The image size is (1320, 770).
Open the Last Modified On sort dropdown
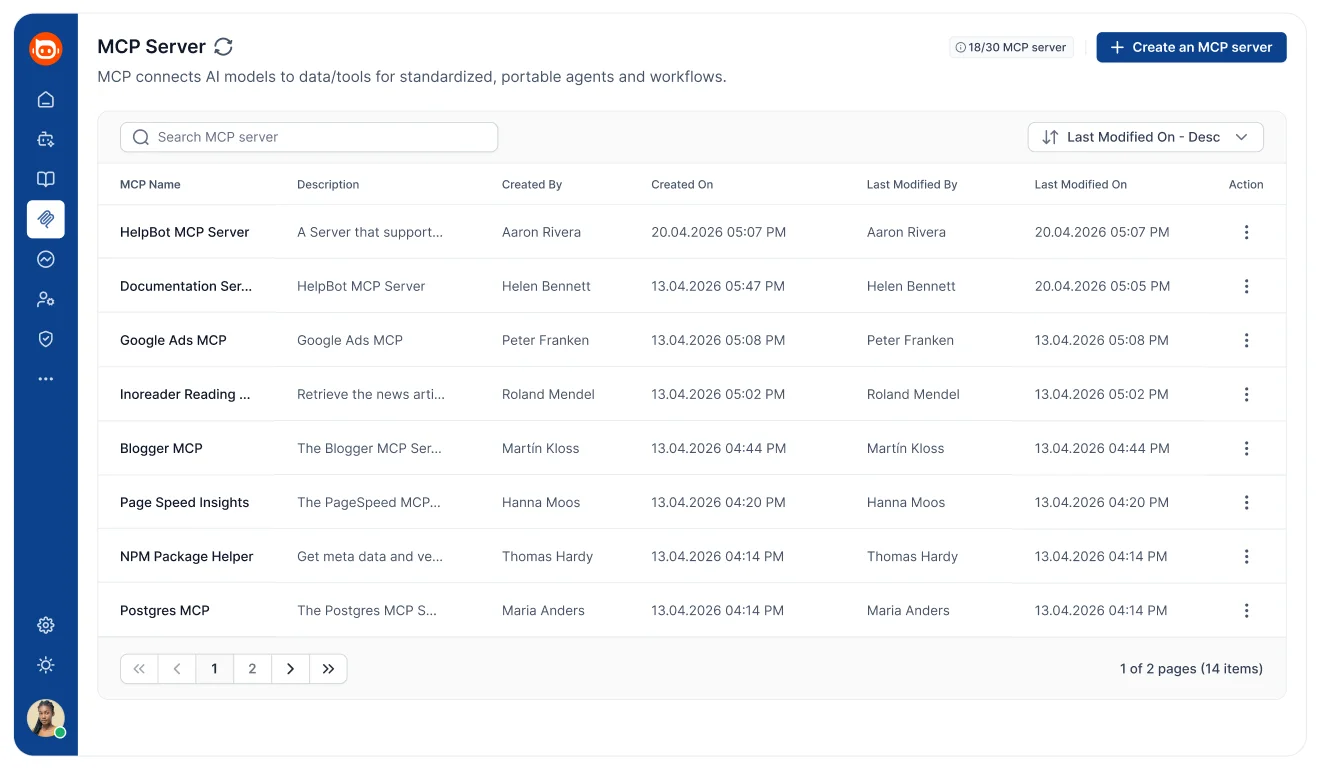(x=1146, y=137)
